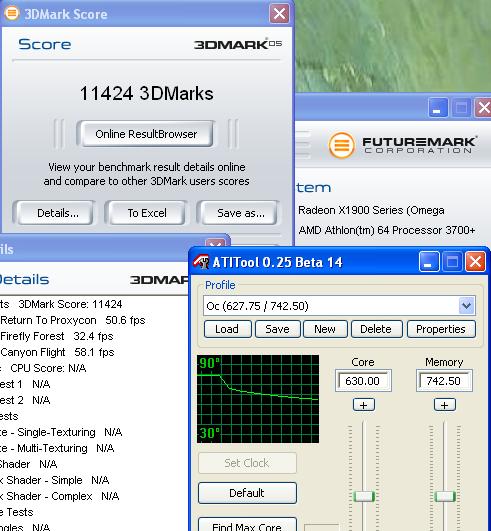The image size is (491, 531).
Task: Increase Core clock with plus button
Action: click(363, 405)
